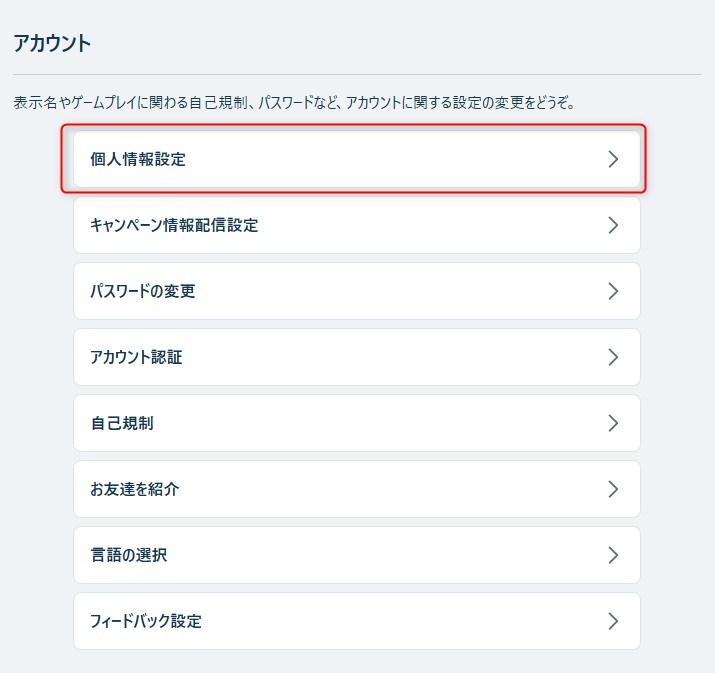Open 個人情報設定 menu item
715x673 pixels.
pos(357,159)
